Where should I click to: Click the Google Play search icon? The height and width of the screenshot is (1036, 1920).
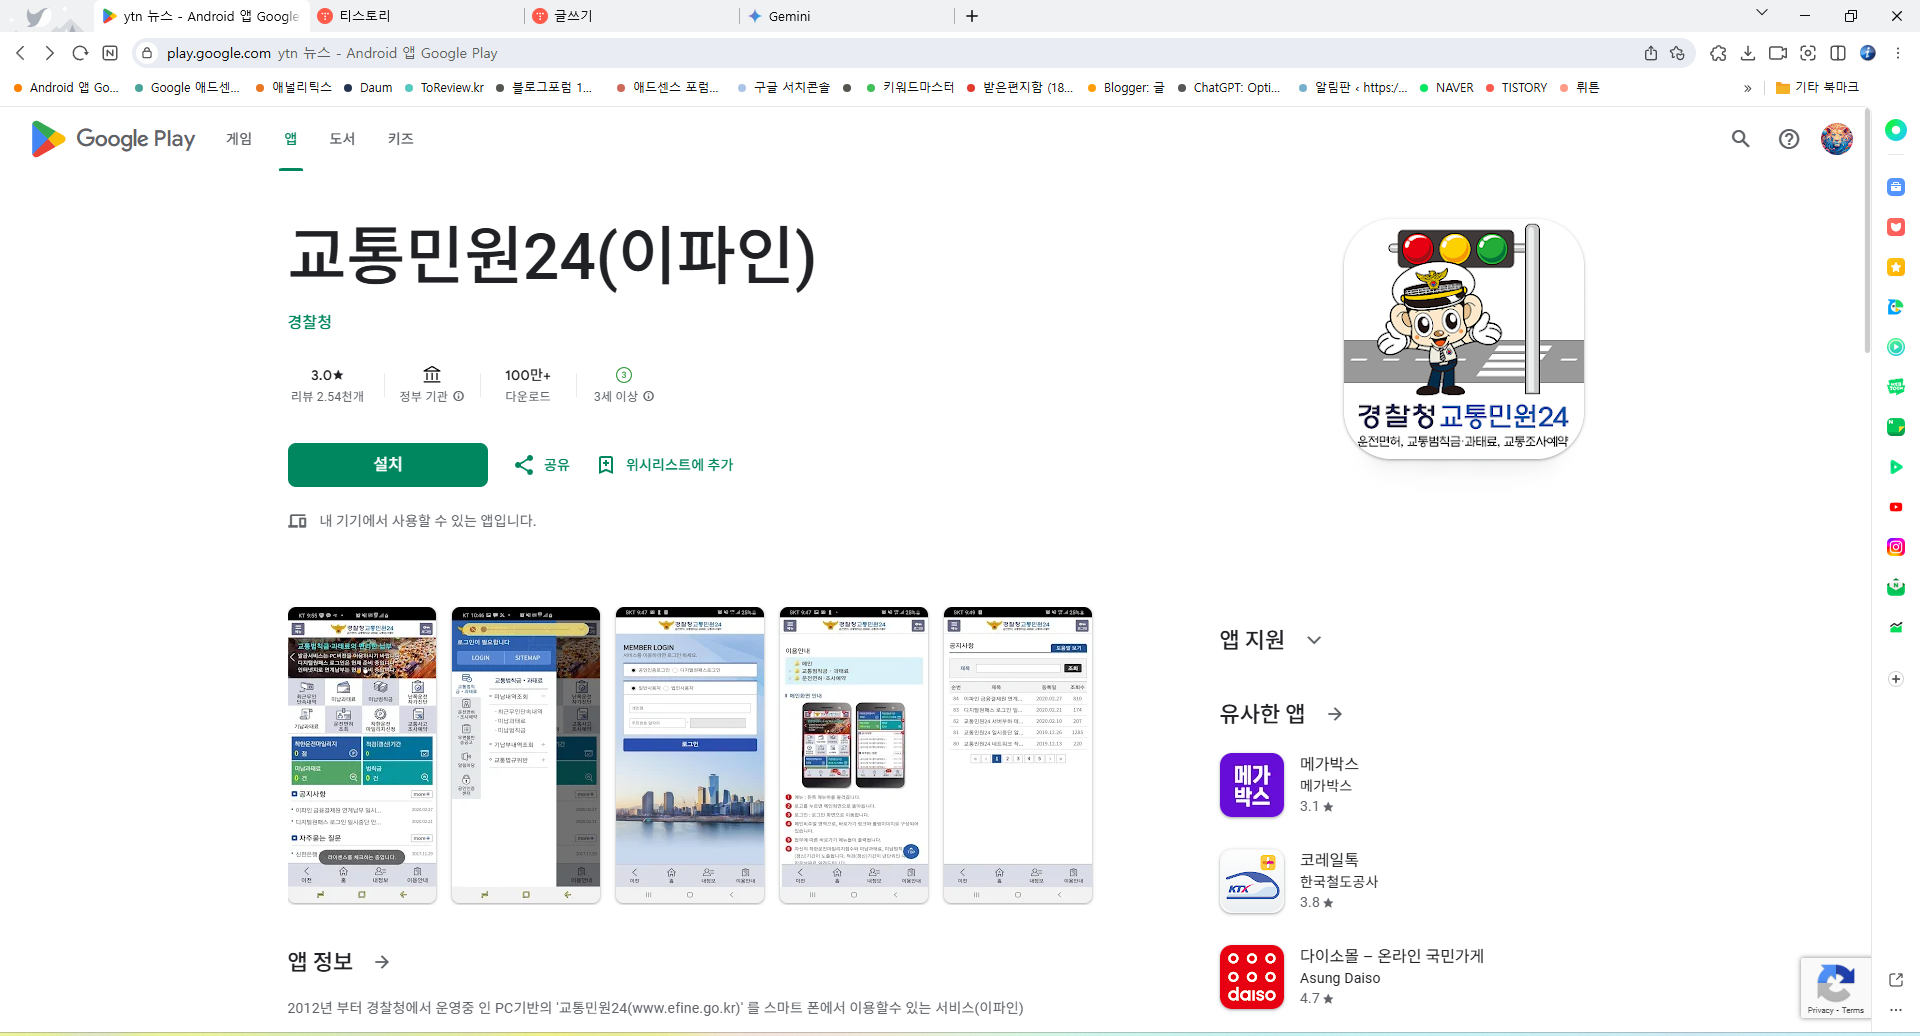click(x=1740, y=139)
